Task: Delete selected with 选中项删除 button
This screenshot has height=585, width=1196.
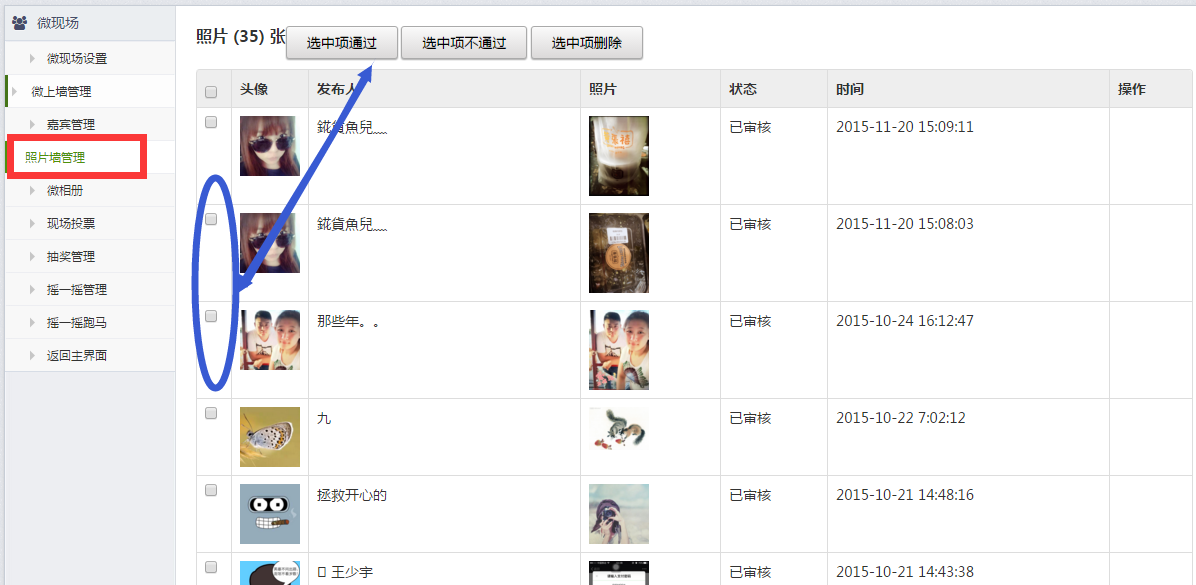Action: (587, 43)
